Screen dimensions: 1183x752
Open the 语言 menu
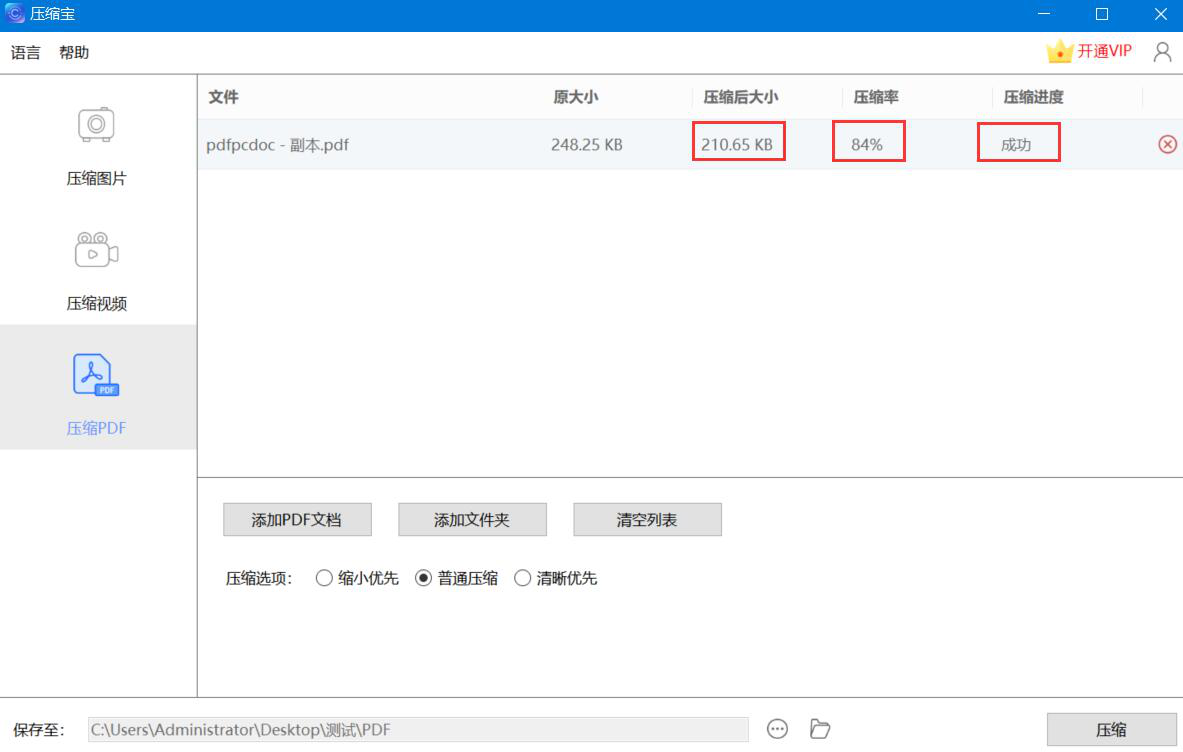click(x=26, y=52)
